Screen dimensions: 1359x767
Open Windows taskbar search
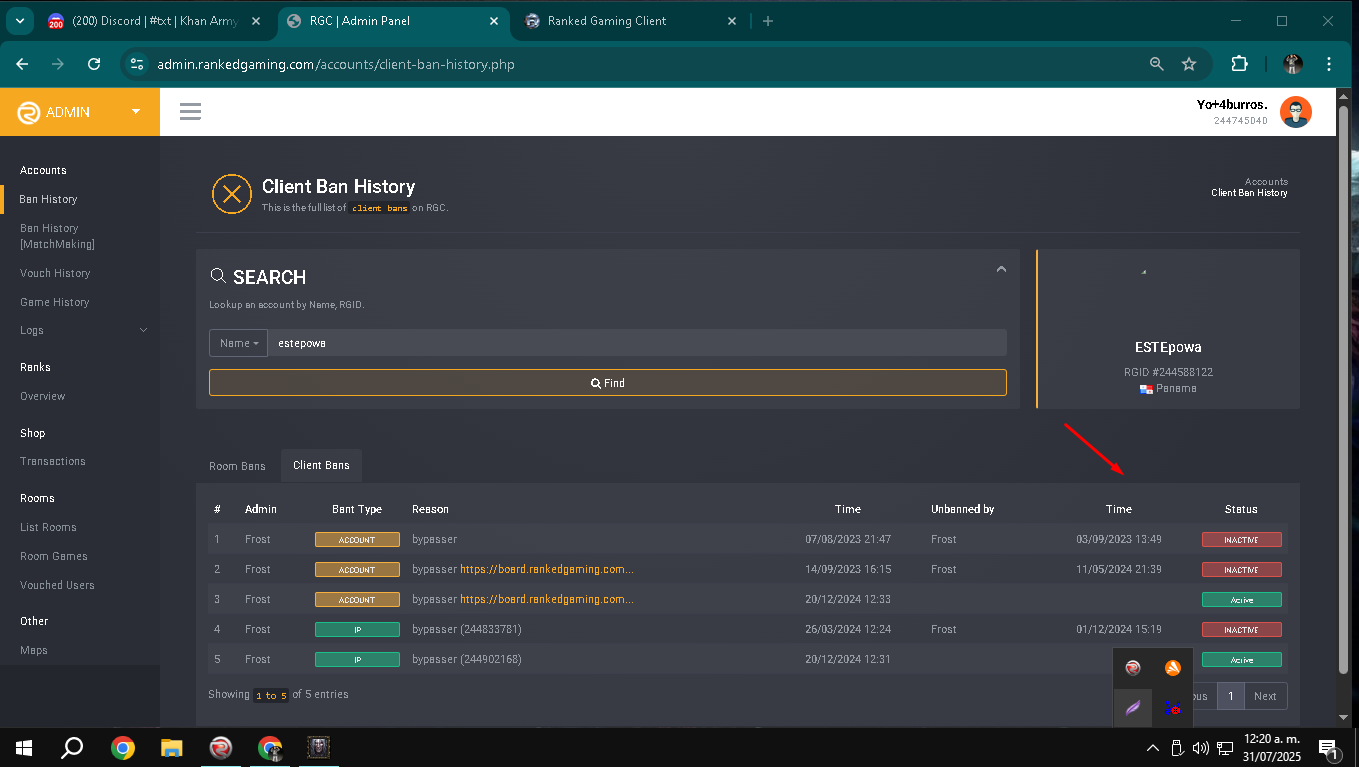pos(72,747)
